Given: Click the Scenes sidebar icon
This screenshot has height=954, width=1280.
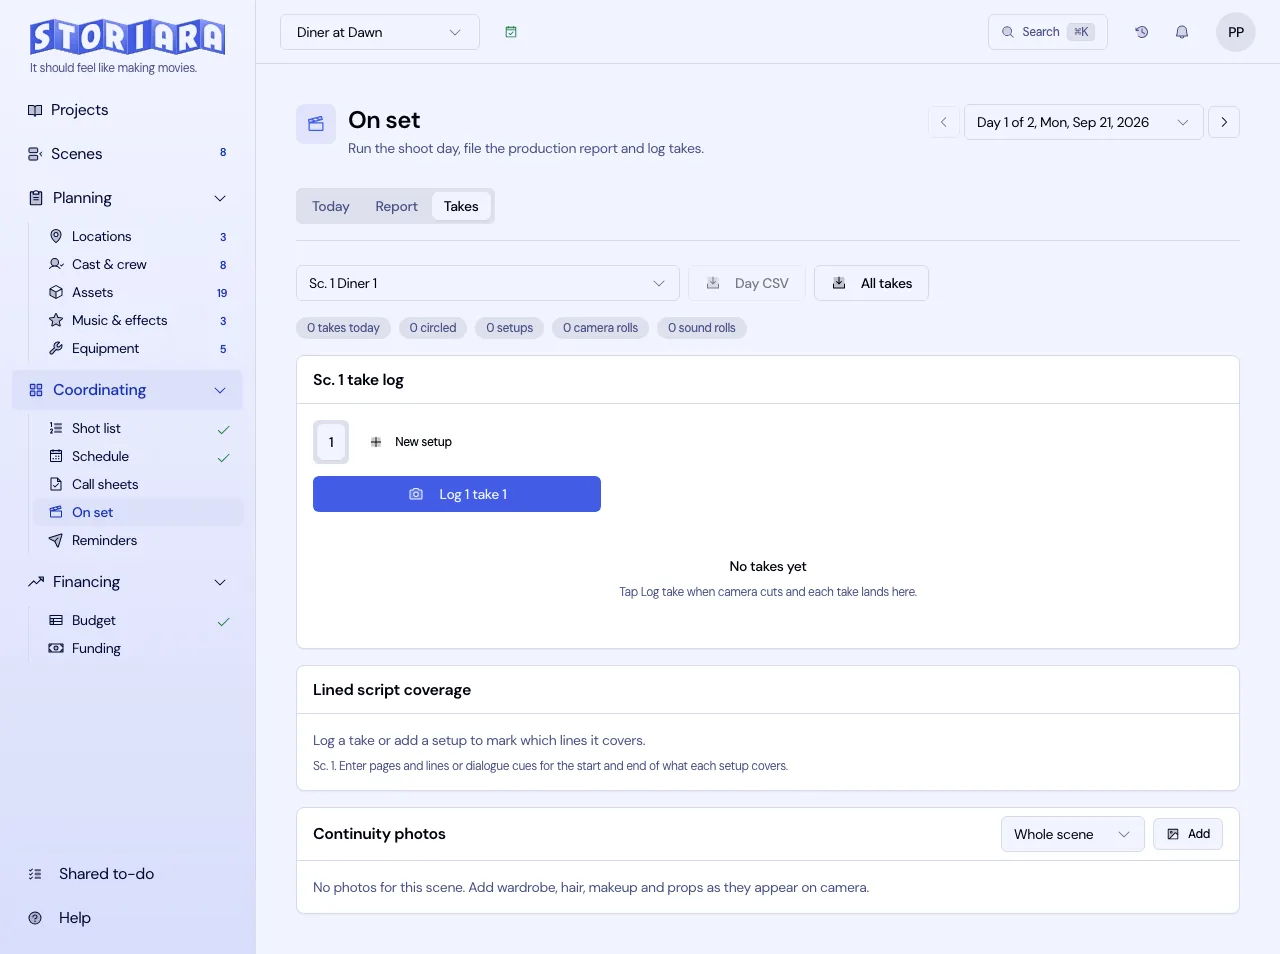Looking at the screenshot, I should click(x=35, y=154).
